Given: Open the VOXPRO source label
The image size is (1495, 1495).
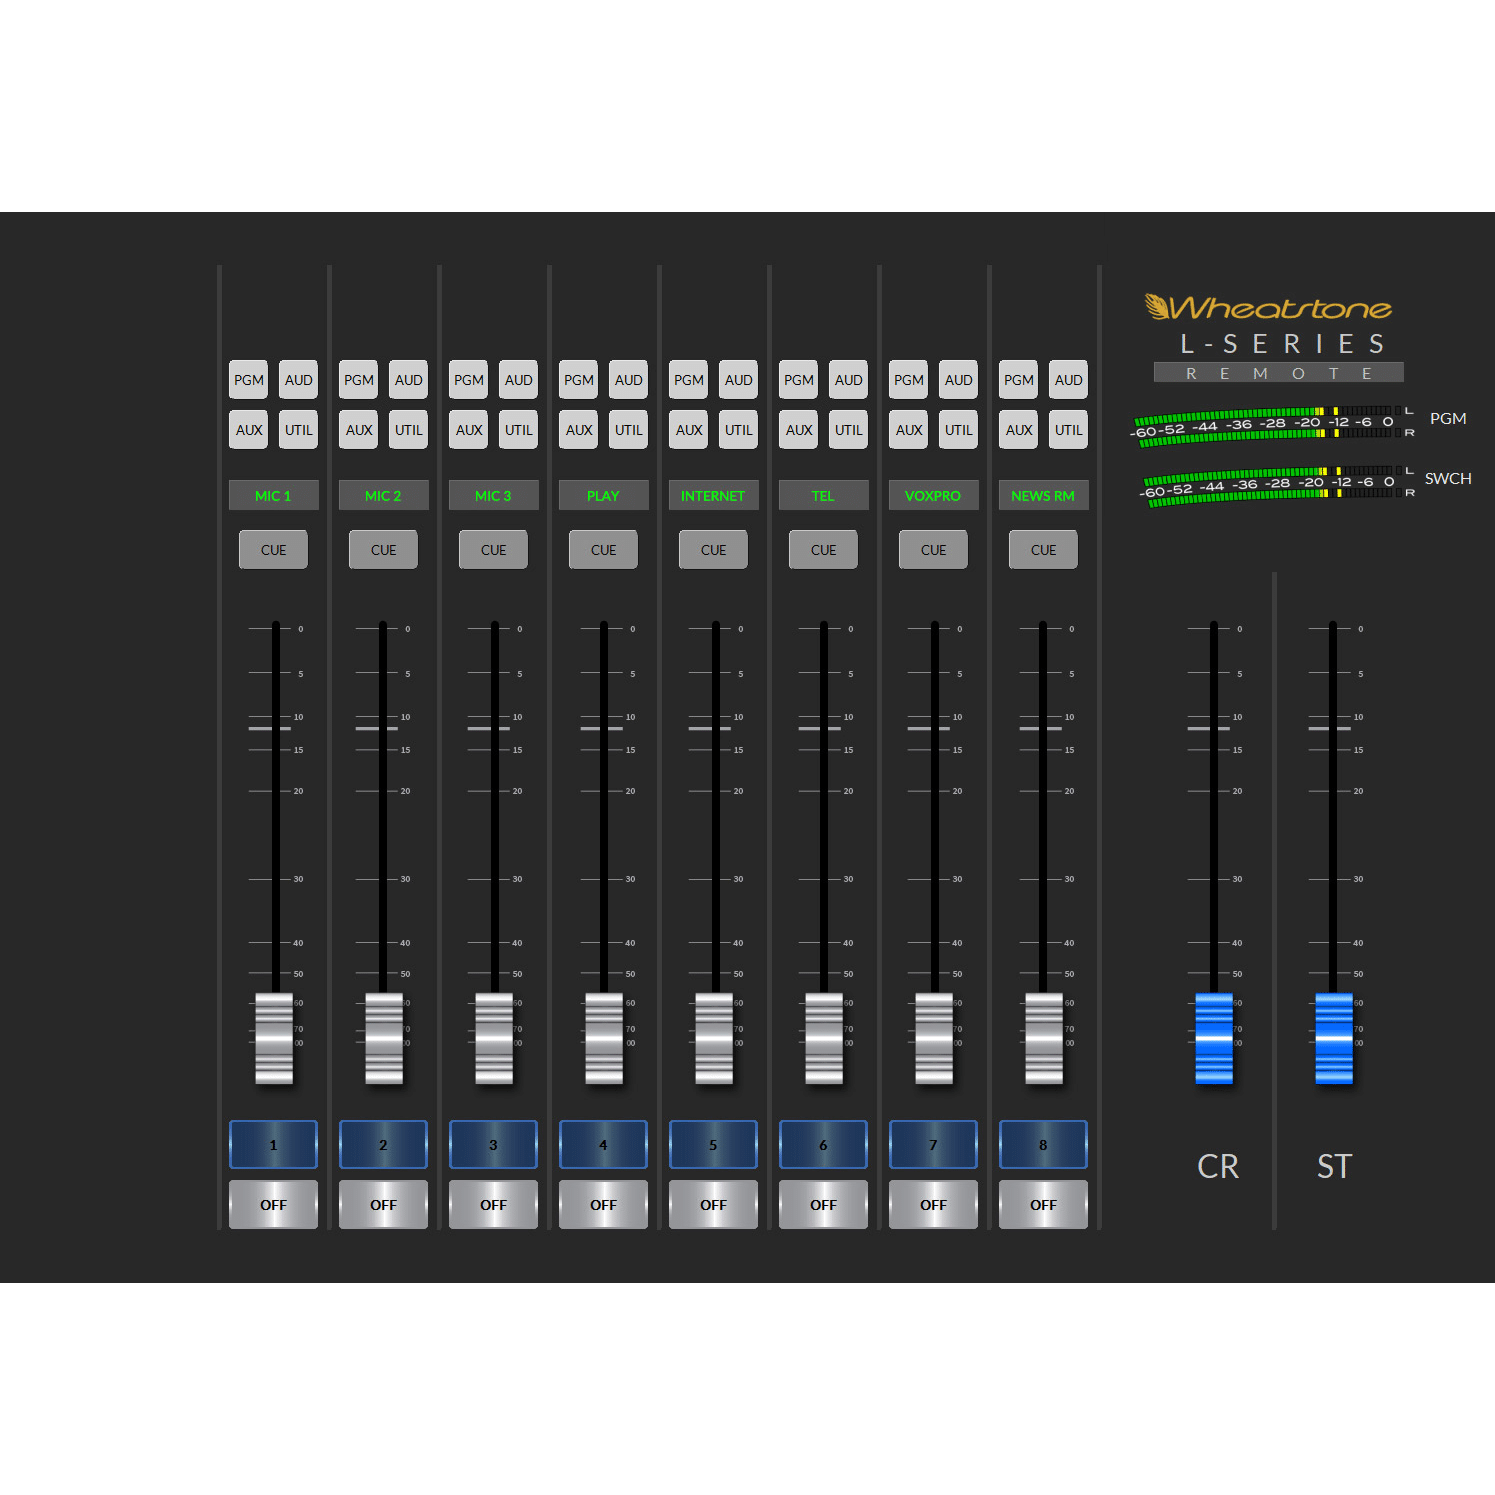Looking at the screenshot, I should [x=933, y=495].
